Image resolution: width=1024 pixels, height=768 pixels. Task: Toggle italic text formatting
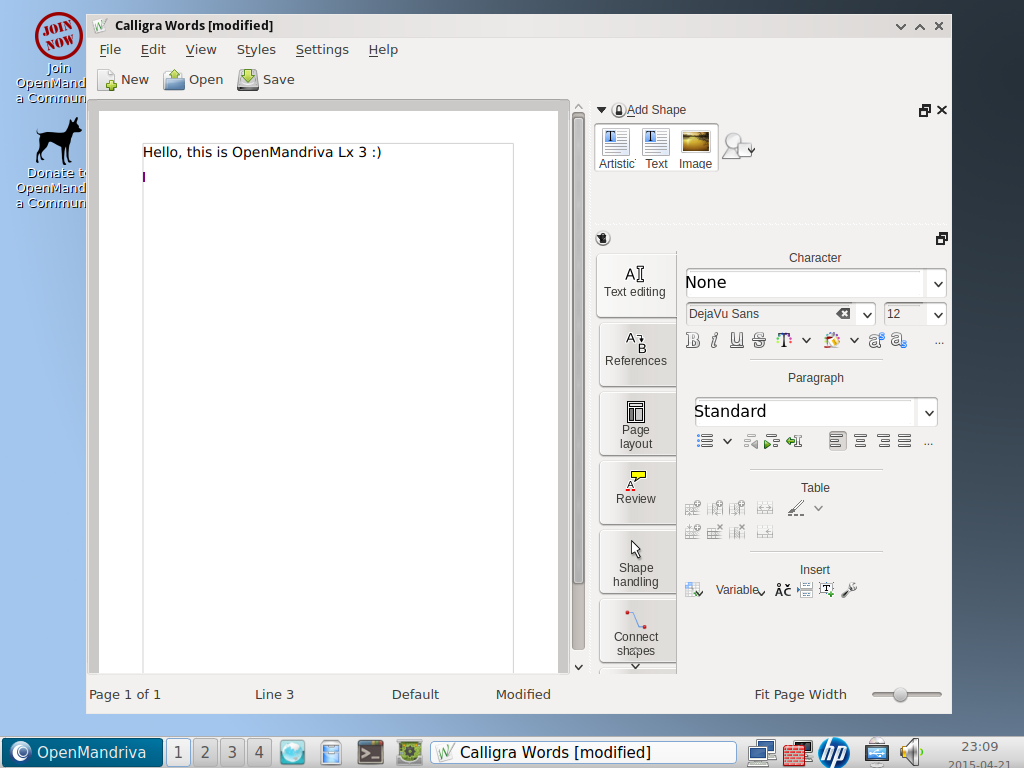(x=714, y=341)
